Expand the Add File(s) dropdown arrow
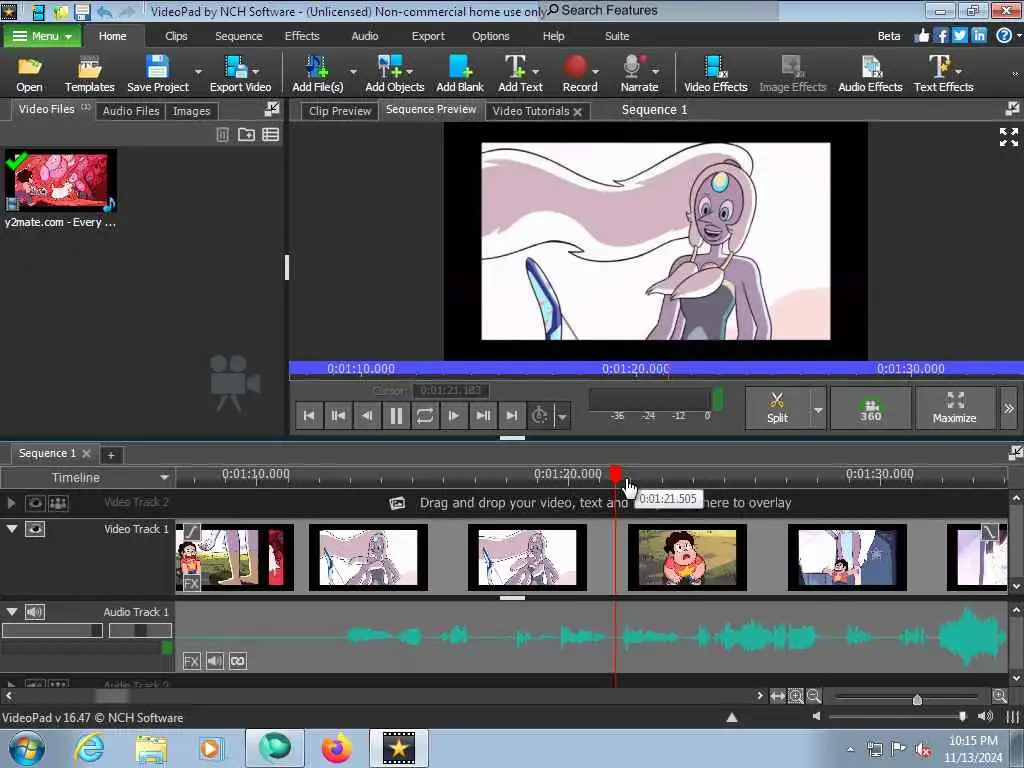Image resolution: width=1024 pixels, height=768 pixels. (353, 71)
